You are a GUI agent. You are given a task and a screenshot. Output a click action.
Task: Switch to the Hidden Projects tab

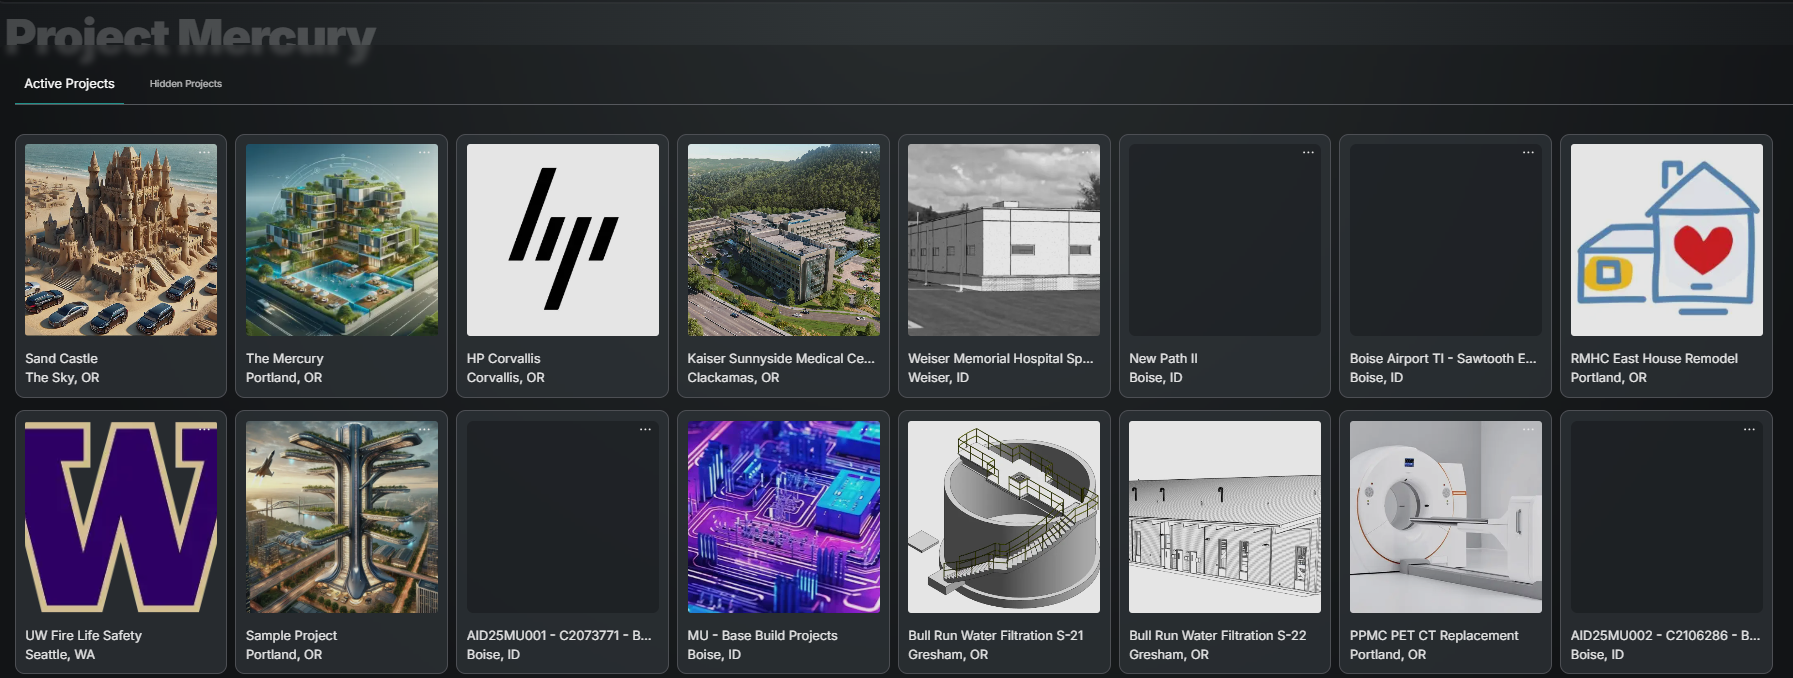186,84
